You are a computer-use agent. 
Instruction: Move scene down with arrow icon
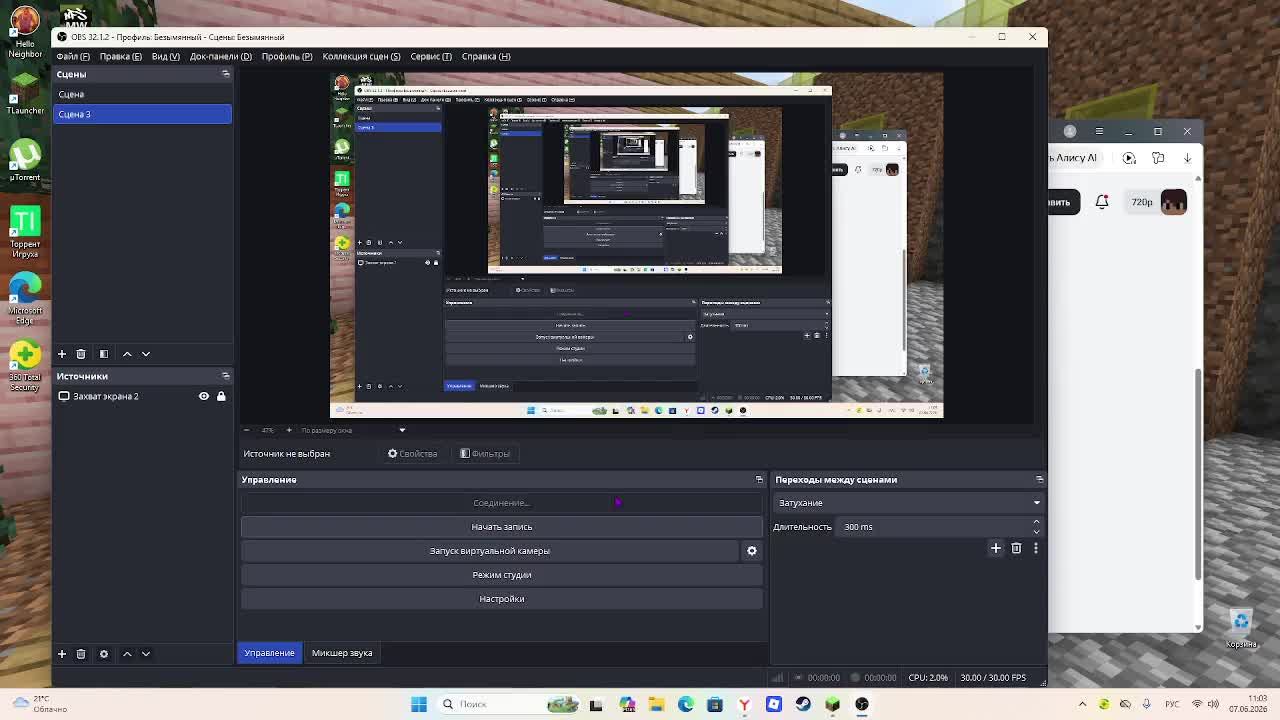pos(146,354)
